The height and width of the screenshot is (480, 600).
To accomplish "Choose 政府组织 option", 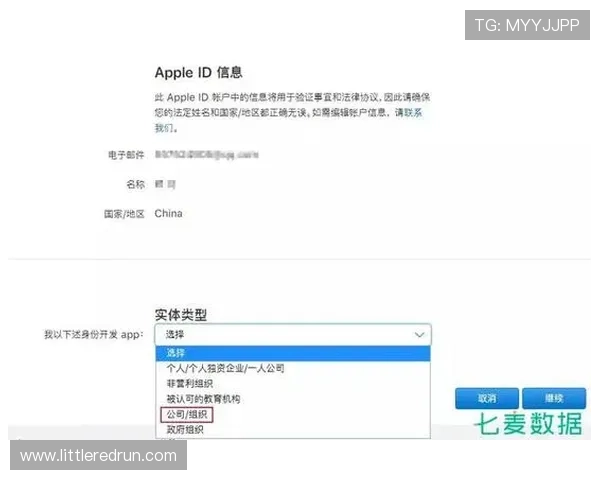I will point(293,429).
